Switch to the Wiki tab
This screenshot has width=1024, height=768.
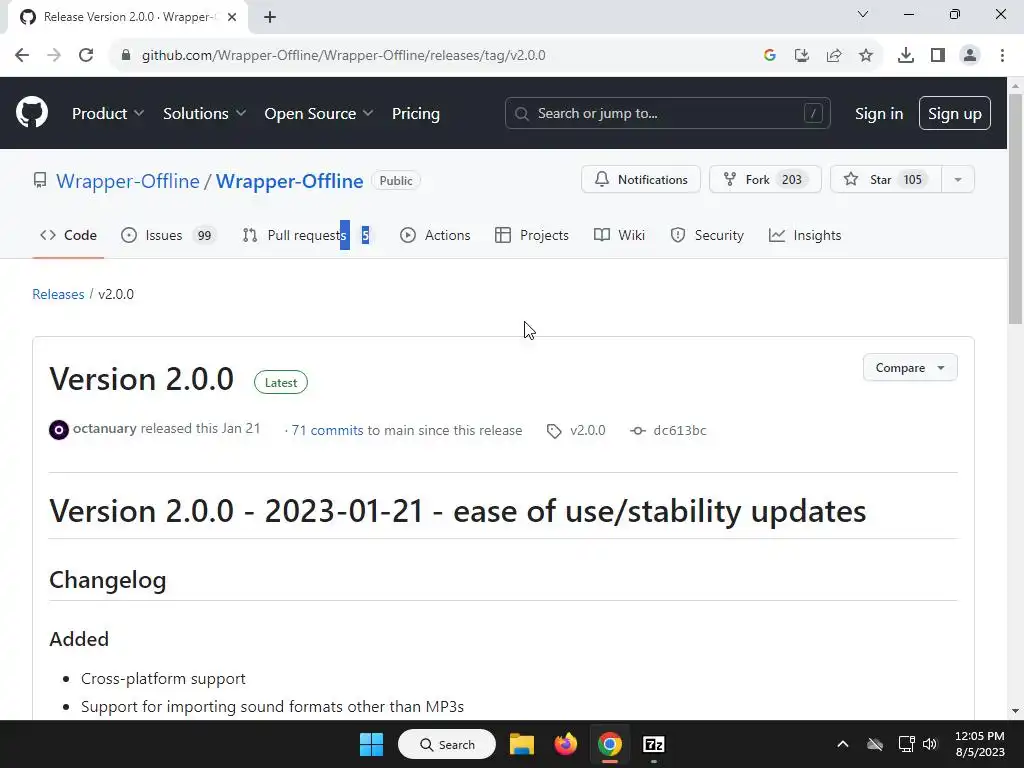(620, 235)
